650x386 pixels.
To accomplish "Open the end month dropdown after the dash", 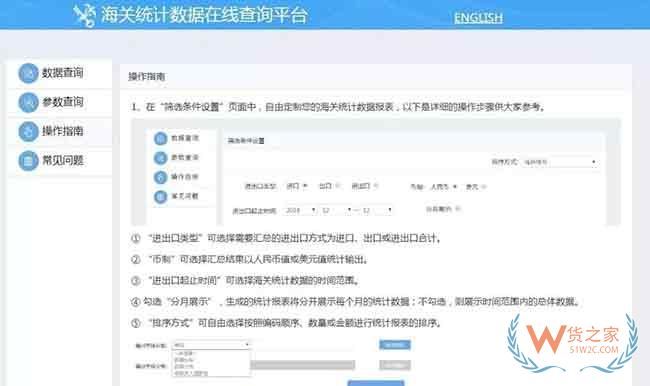I will [376, 211].
